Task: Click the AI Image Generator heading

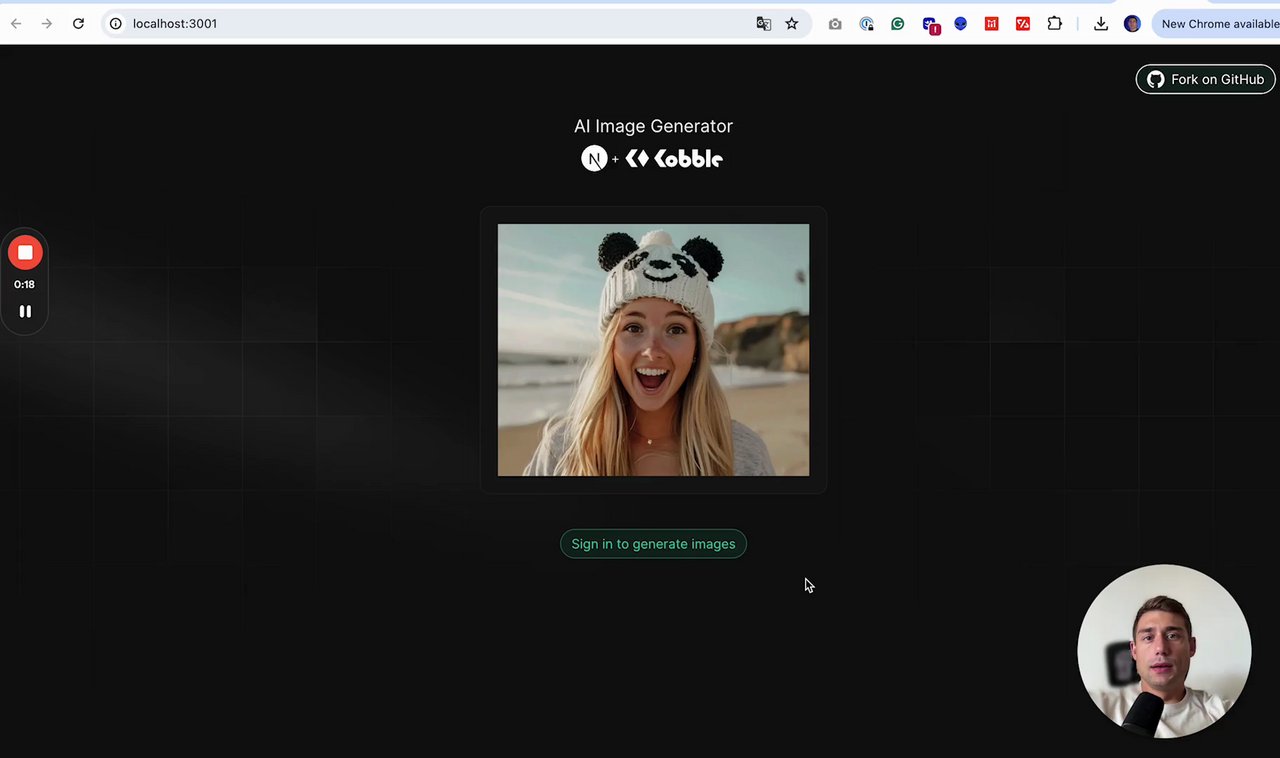Action: [x=653, y=126]
